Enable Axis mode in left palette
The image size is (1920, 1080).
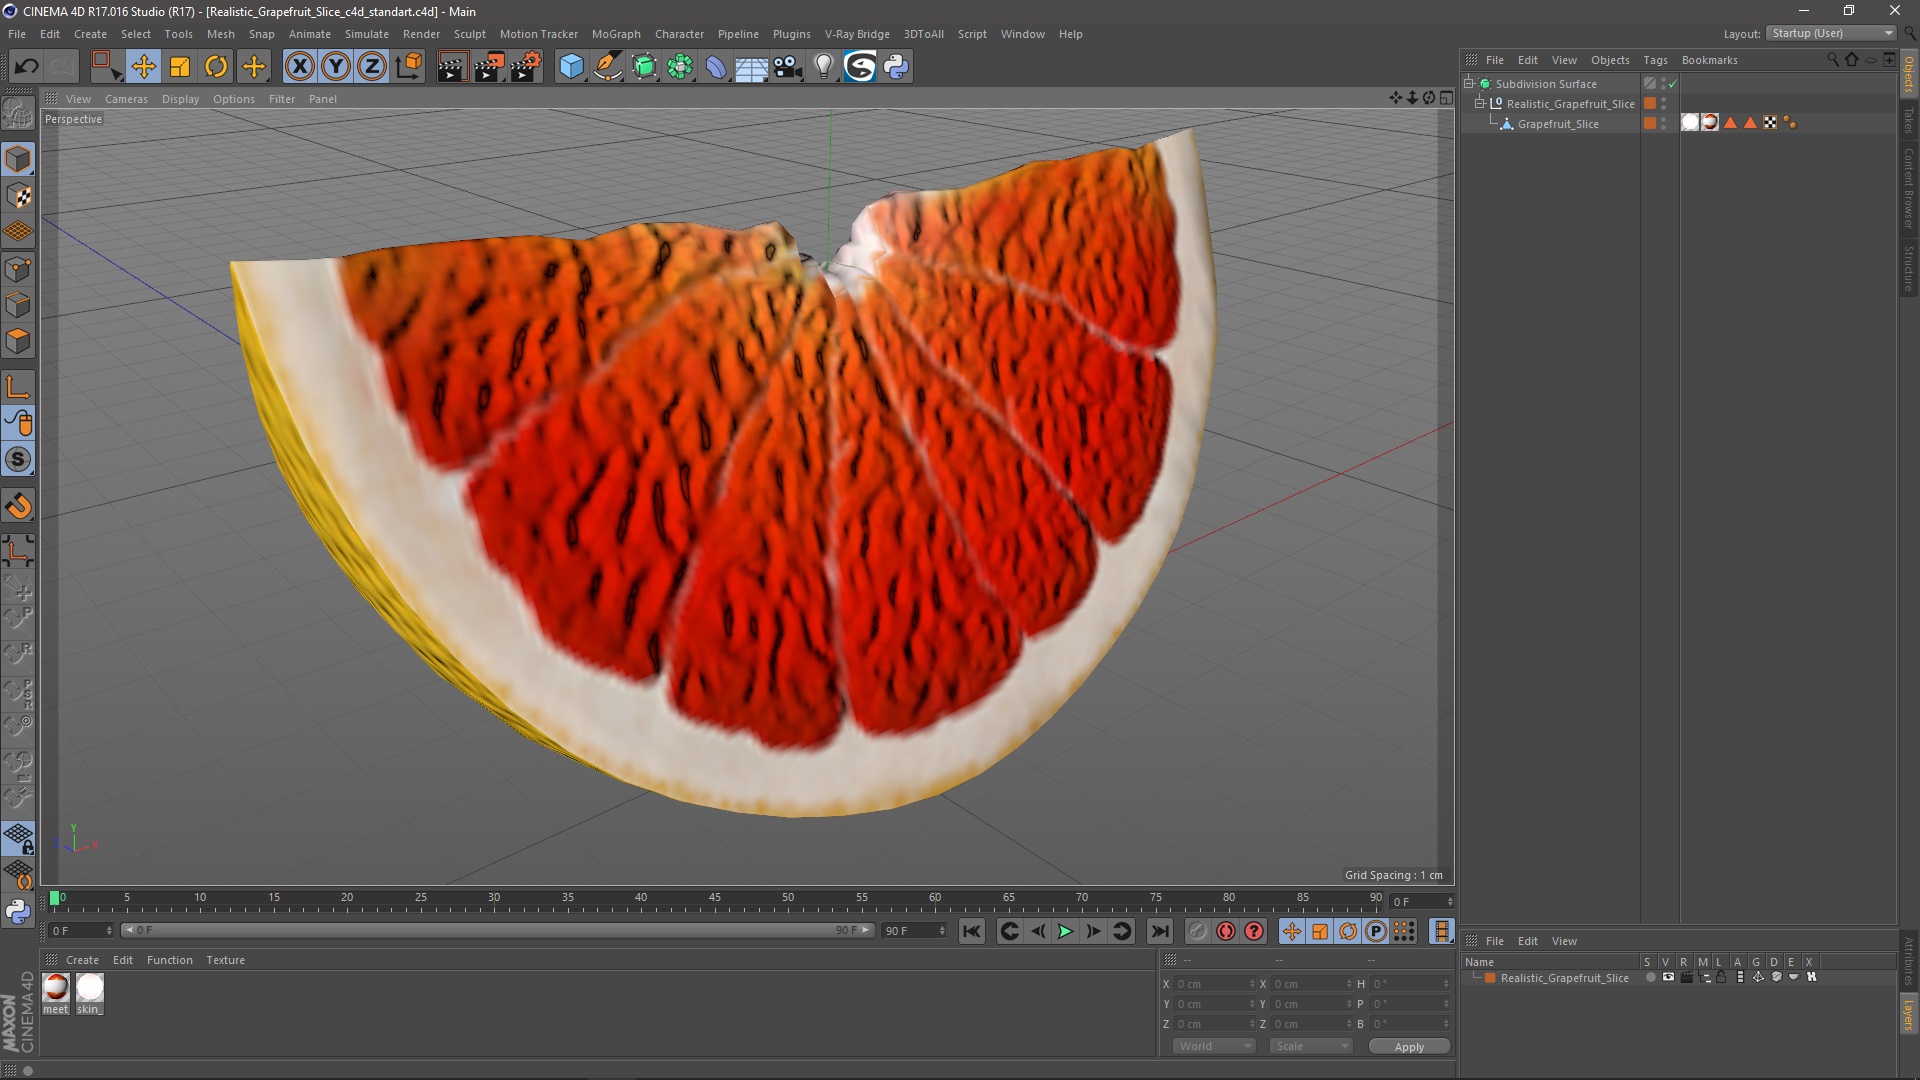[x=18, y=387]
